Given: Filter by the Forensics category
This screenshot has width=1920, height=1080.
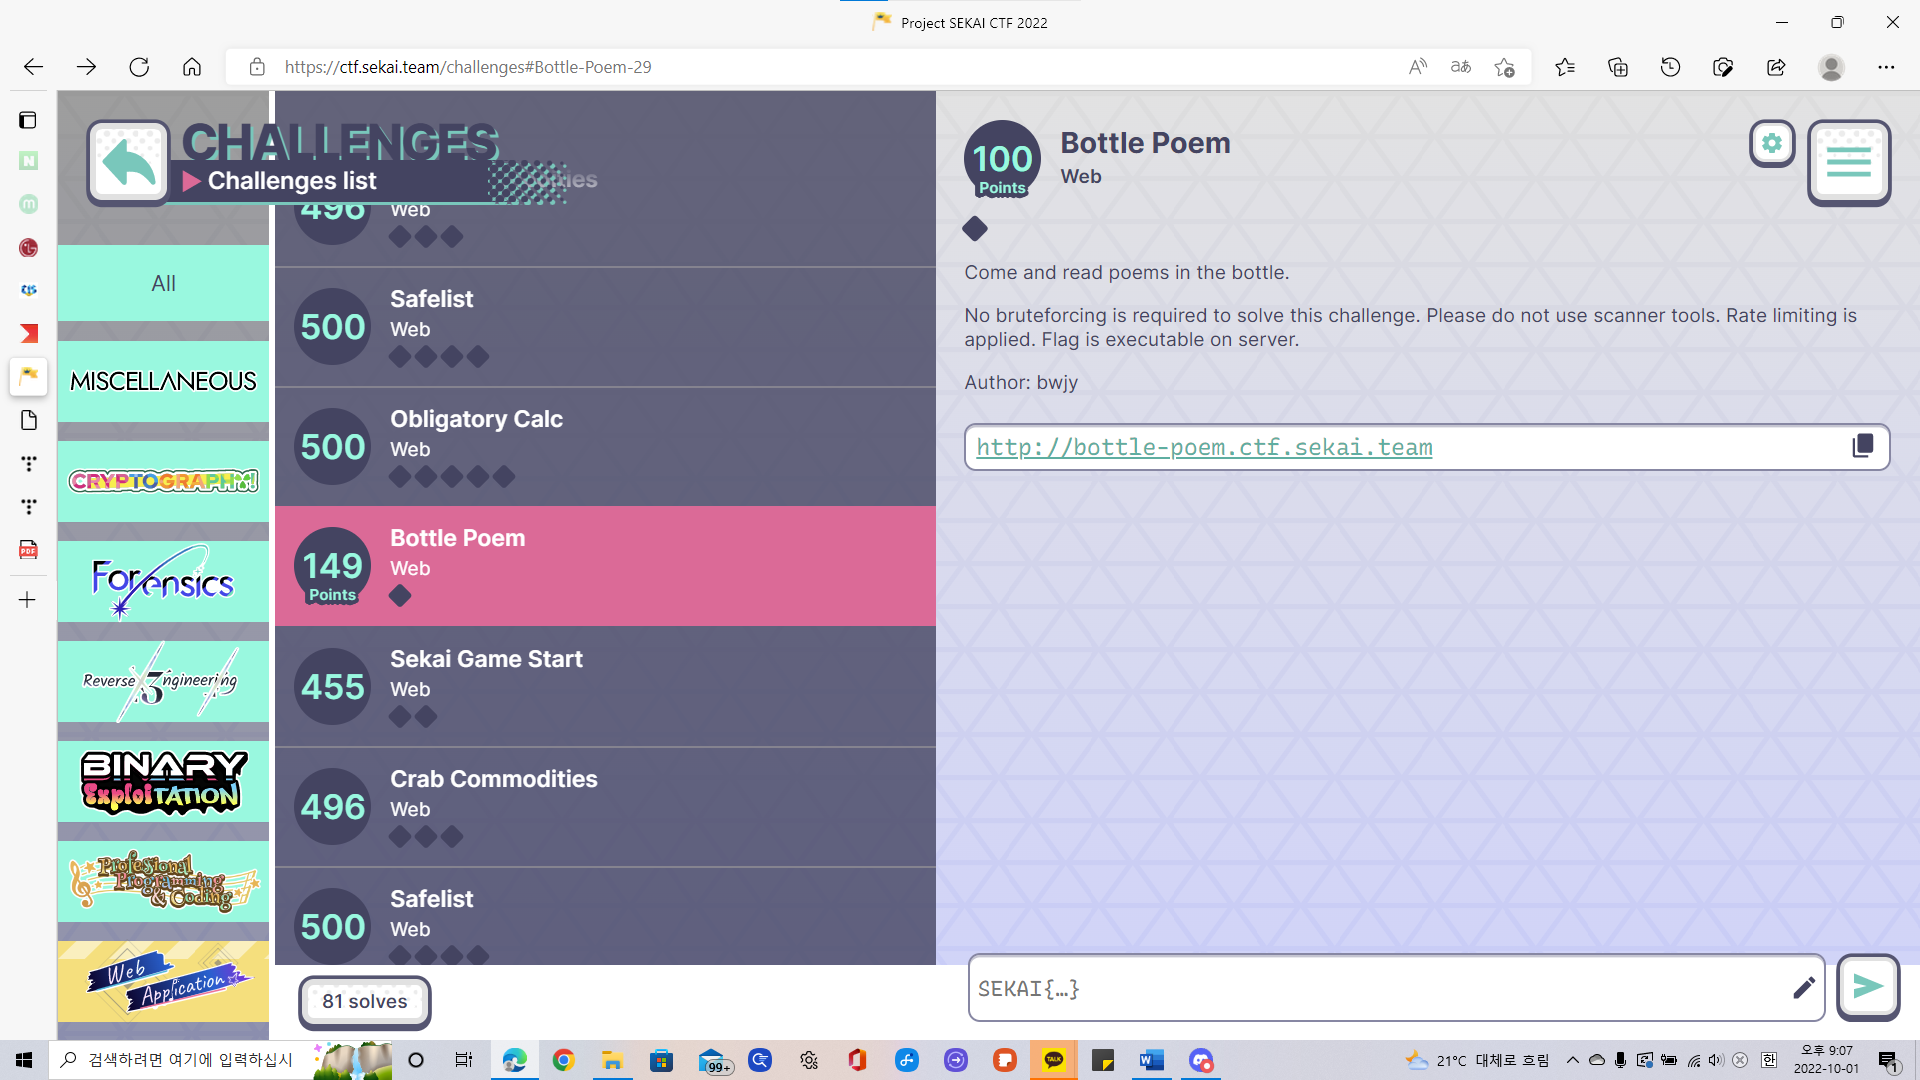Looking at the screenshot, I should (x=163, y=581).
